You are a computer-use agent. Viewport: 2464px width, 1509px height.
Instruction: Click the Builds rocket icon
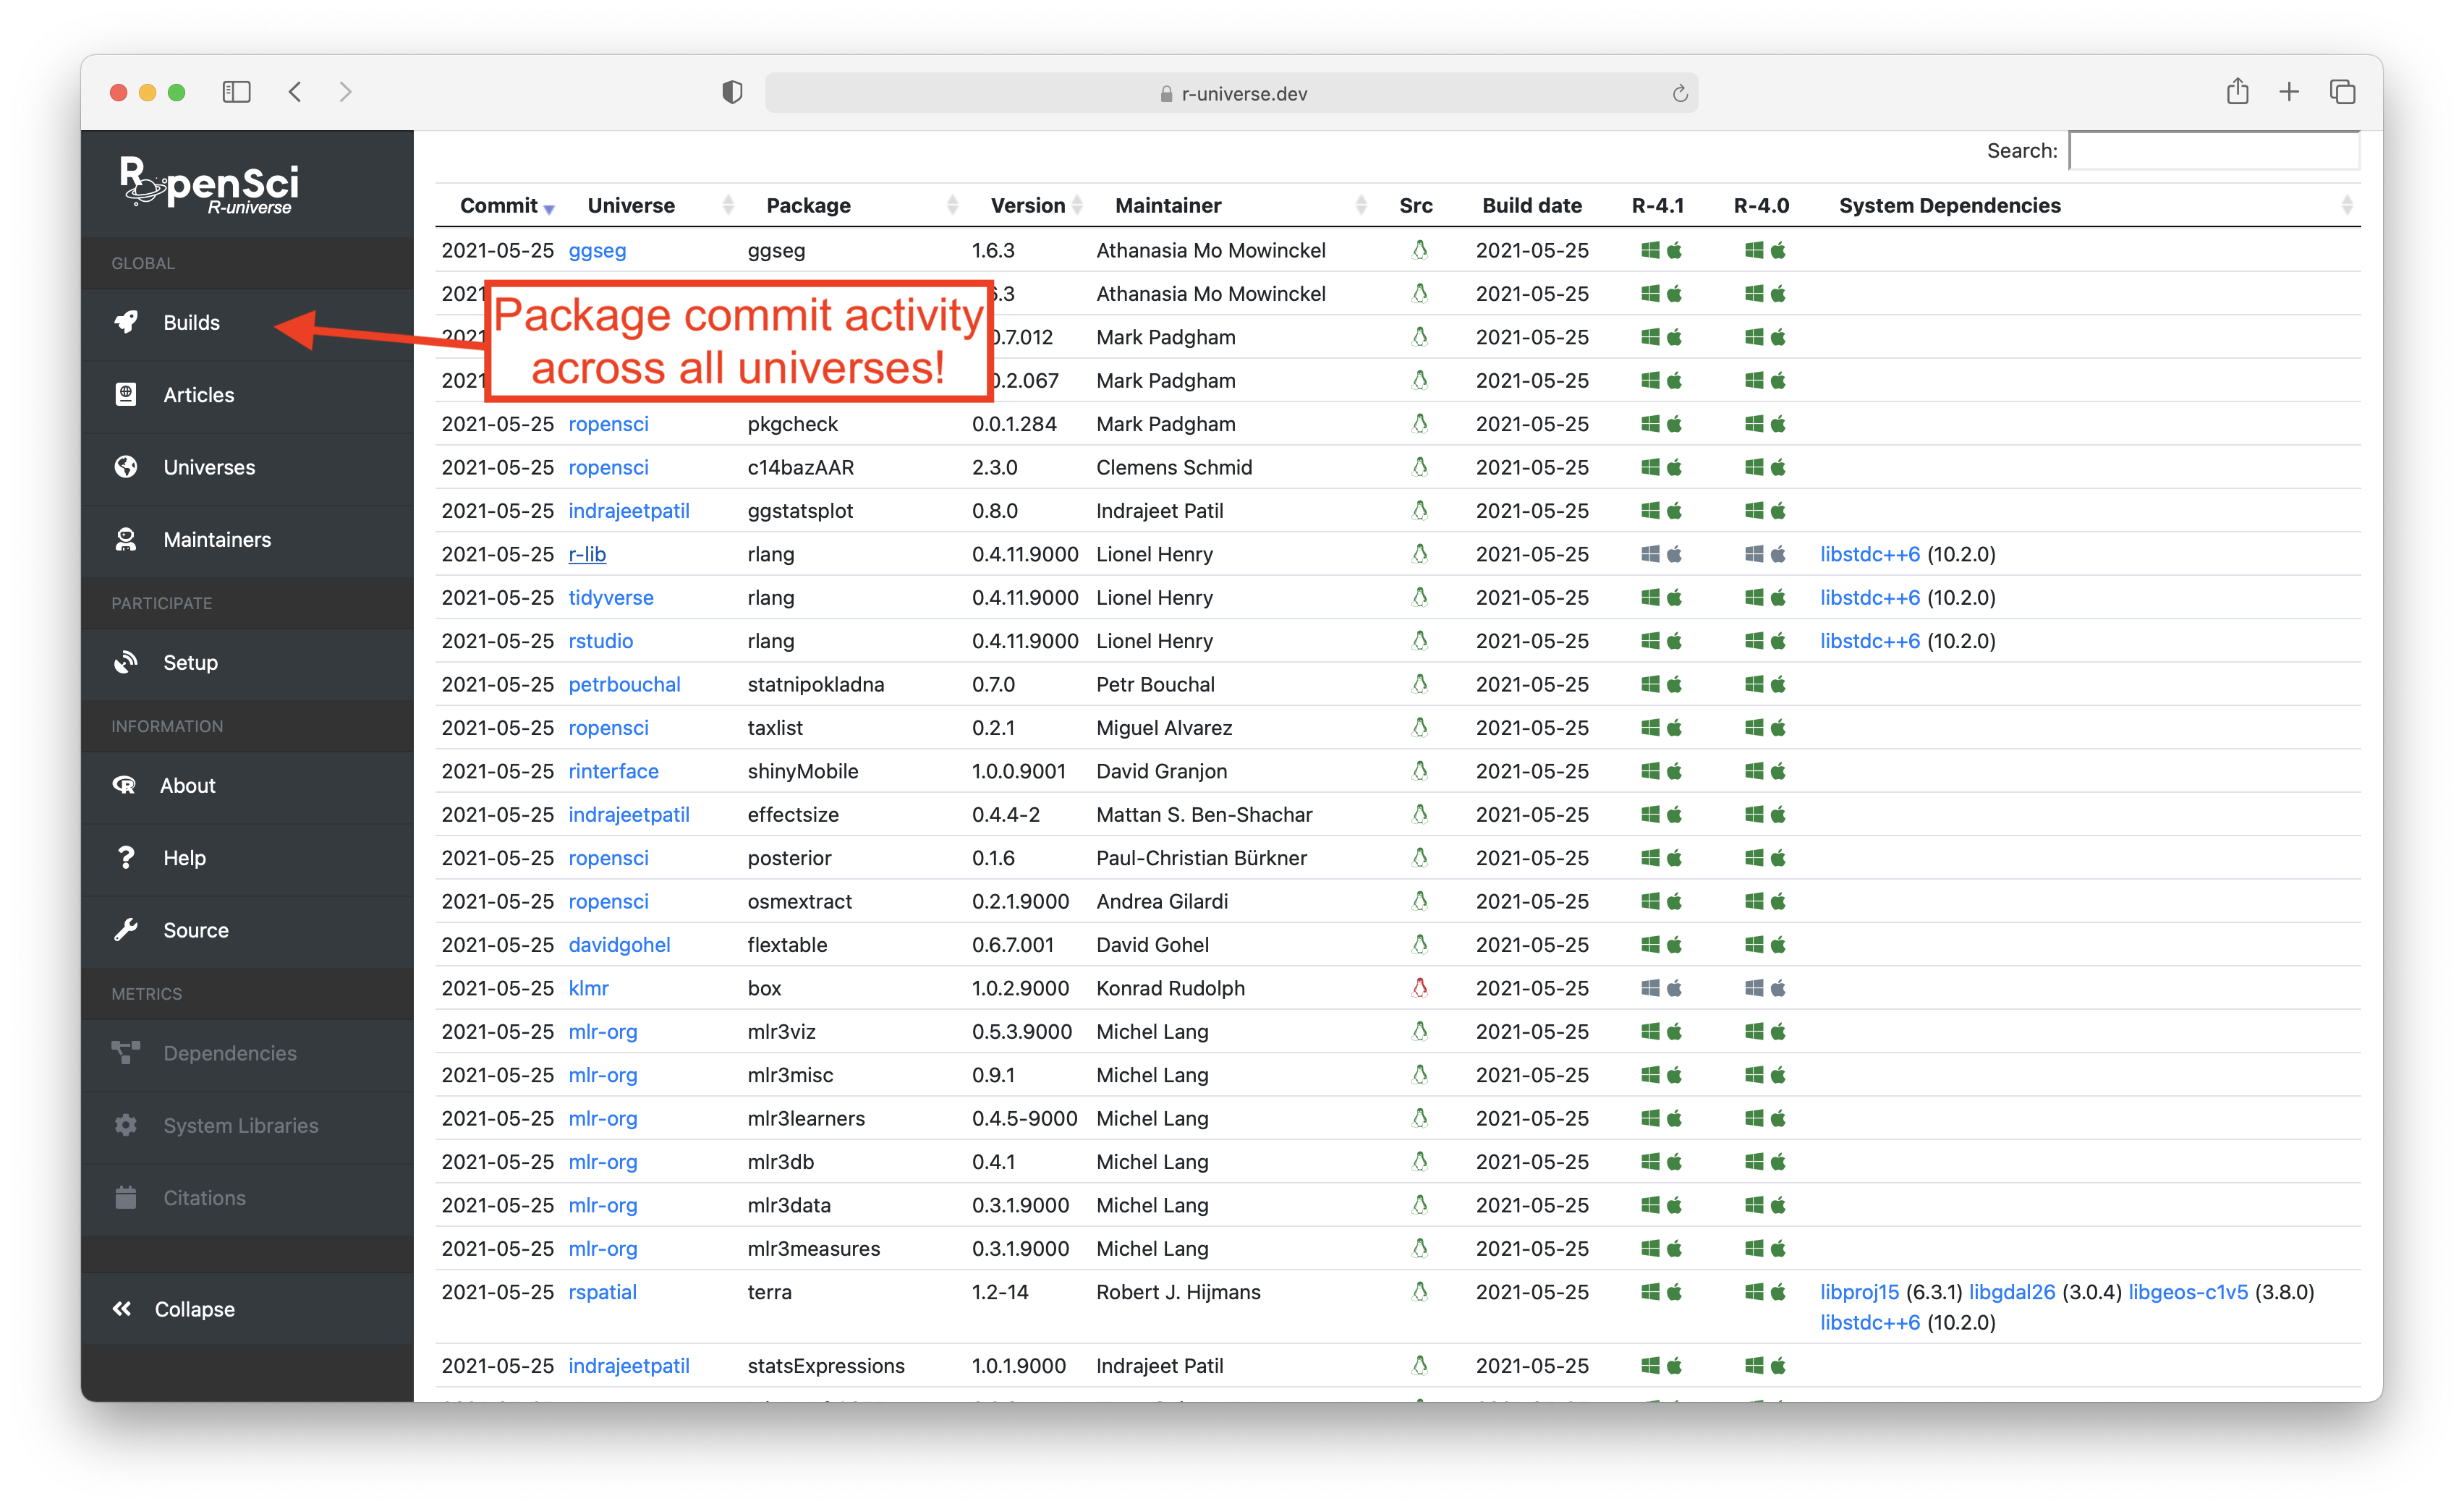pyautogui.click(x=126, y=322)
